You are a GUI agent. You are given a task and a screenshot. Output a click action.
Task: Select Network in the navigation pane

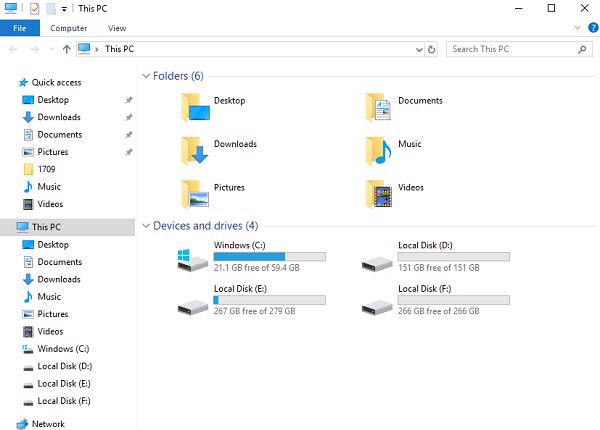point(48,424)
